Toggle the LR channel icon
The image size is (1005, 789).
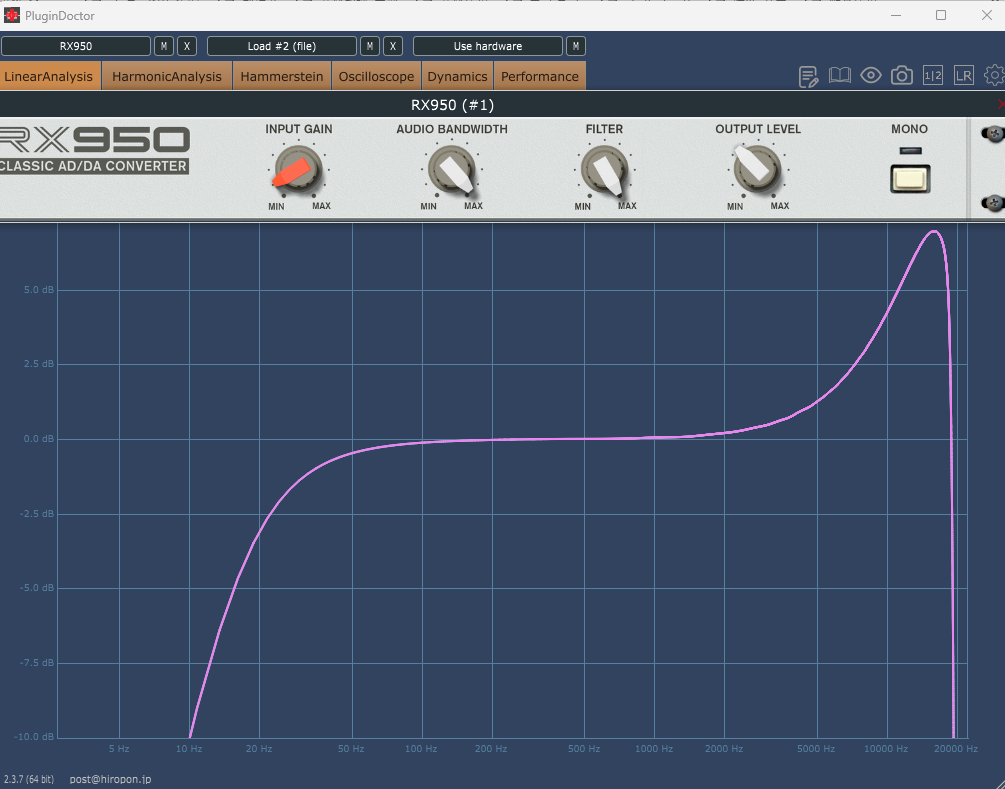[x=963, y=76]
